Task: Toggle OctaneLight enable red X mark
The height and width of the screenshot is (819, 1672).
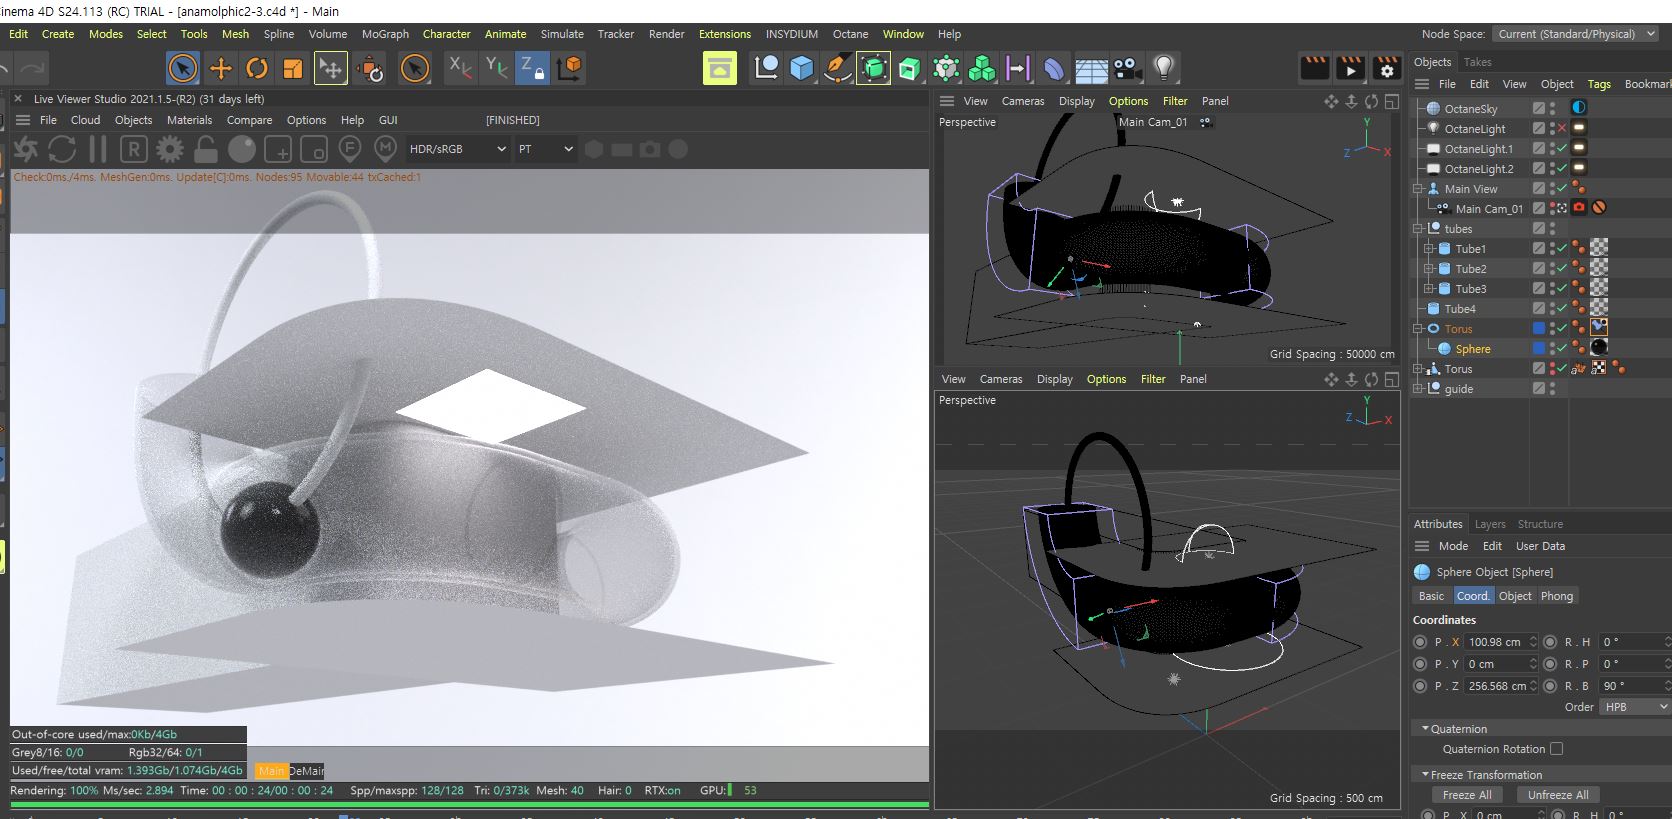Action: pos(1562,129)
